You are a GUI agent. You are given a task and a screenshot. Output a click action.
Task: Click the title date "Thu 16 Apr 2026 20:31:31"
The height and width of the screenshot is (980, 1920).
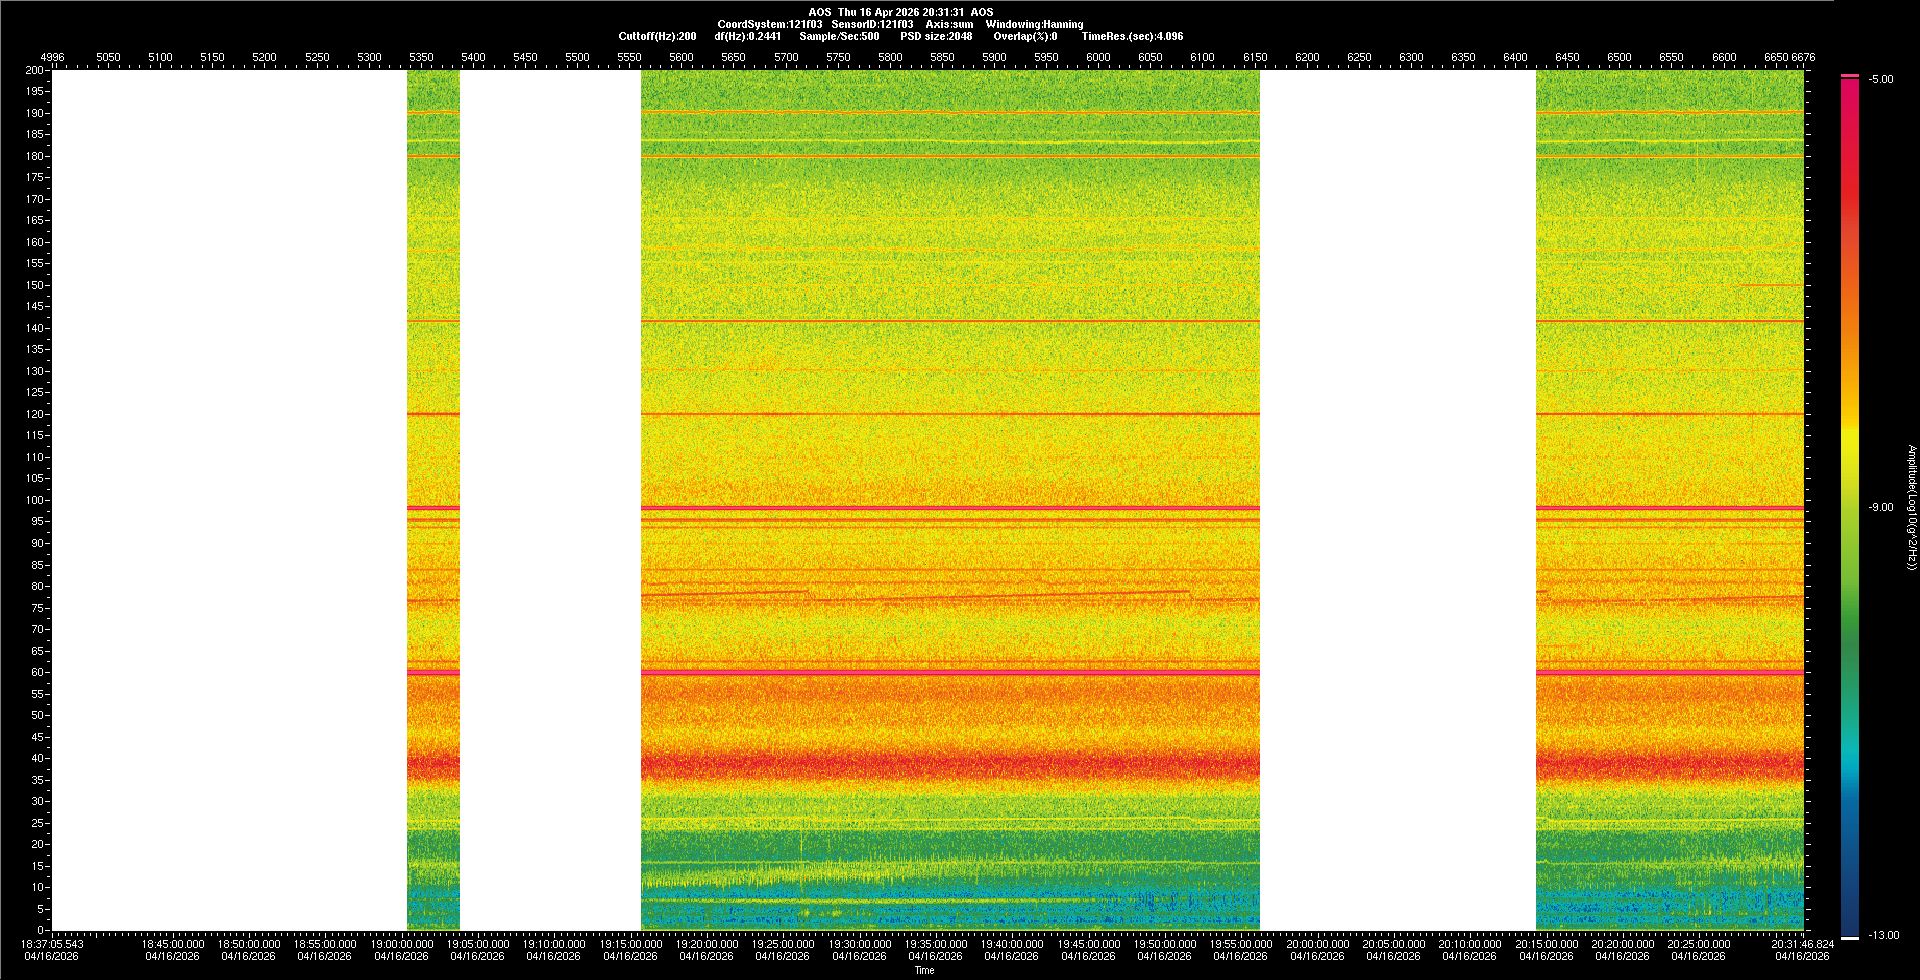coord(901,12)
